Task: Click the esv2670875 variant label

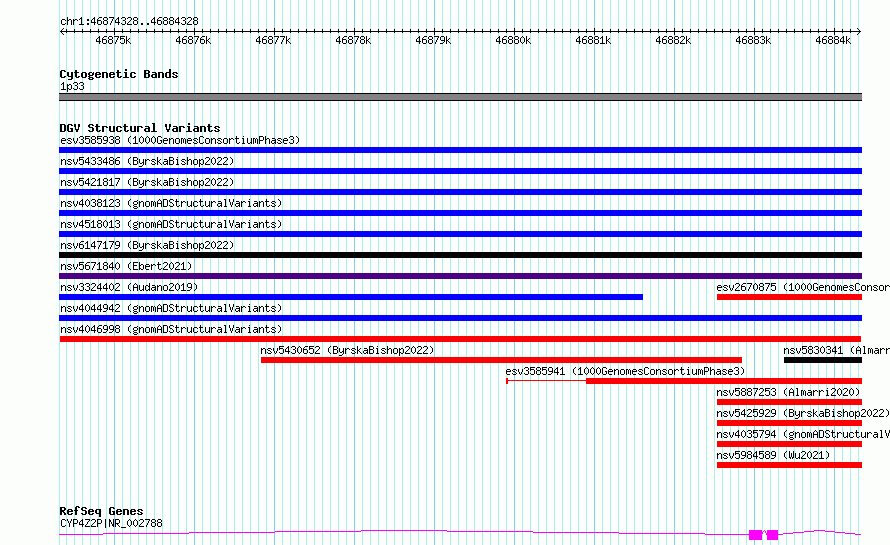Action: [x=803, y=287]
